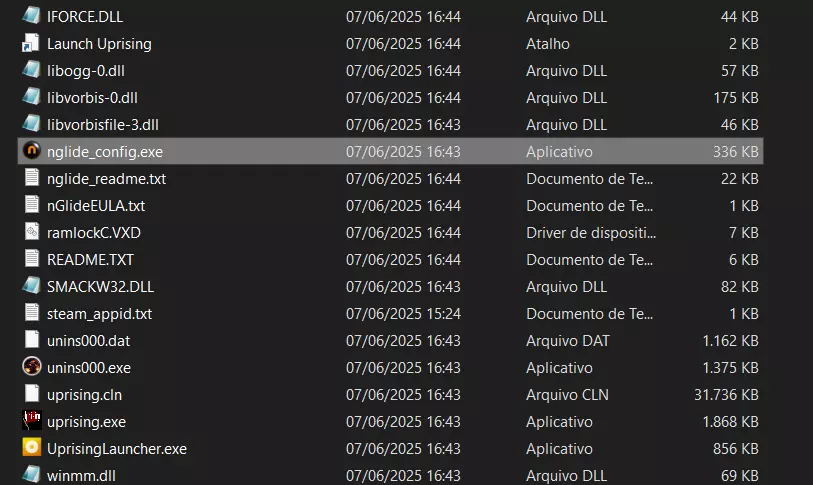Viewport: 813px width, 485px height.
Task: Click the 336 KB size cell
Action: (736, 151)
